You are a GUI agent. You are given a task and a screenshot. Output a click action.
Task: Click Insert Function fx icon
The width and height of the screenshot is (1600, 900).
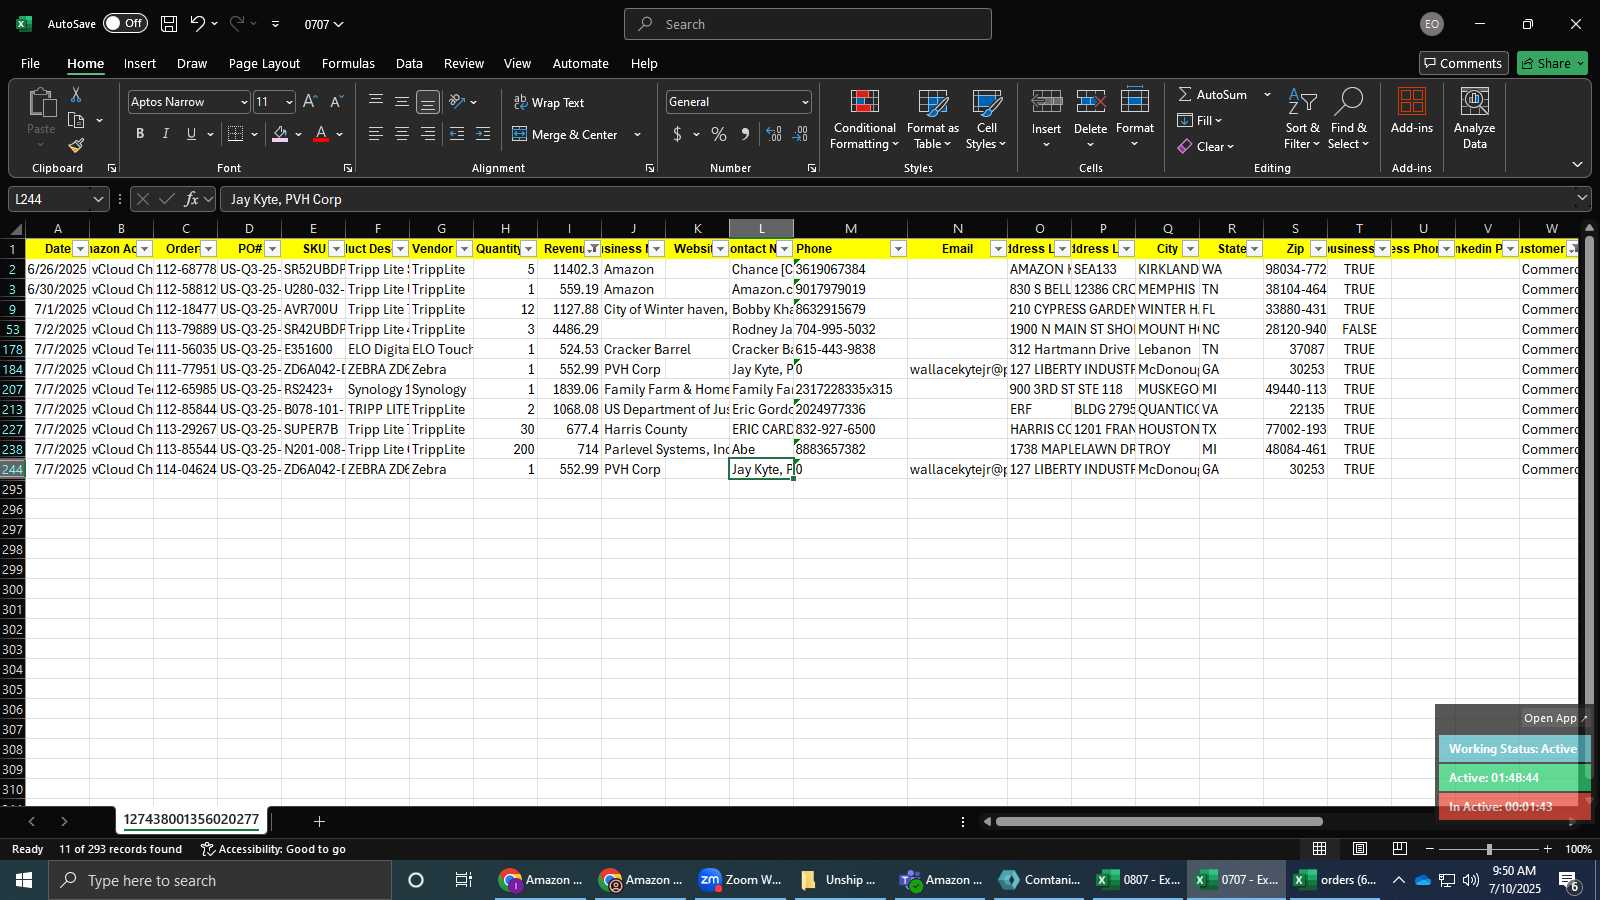click(191, 199)
